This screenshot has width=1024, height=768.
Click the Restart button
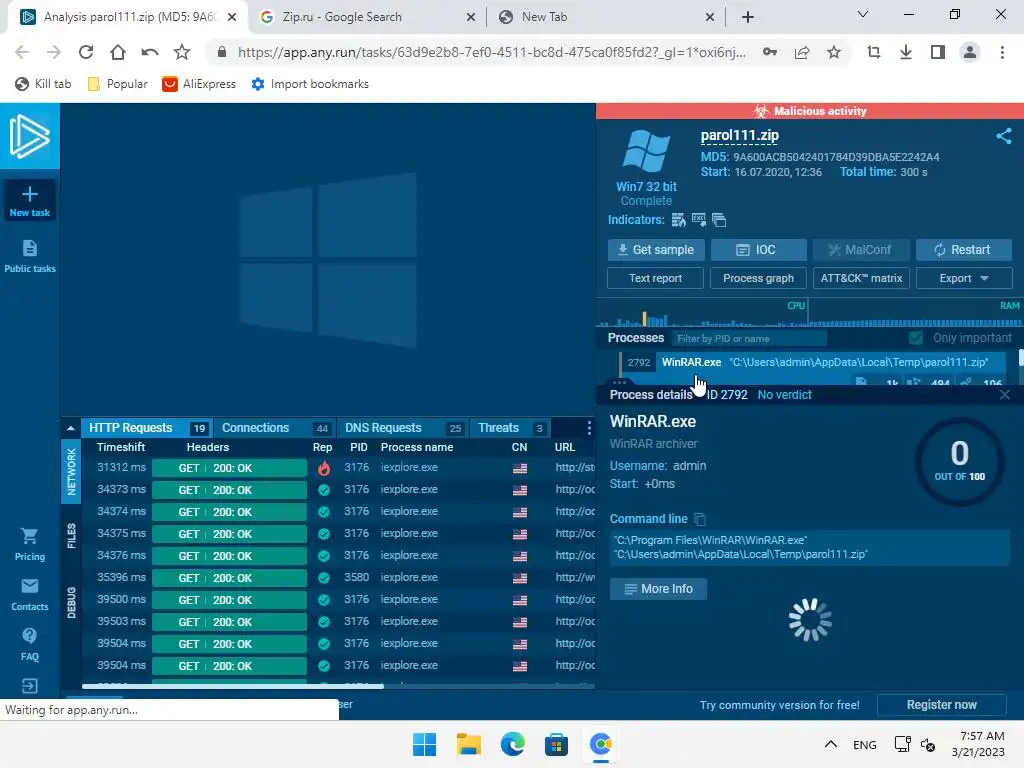pos(963,250)
